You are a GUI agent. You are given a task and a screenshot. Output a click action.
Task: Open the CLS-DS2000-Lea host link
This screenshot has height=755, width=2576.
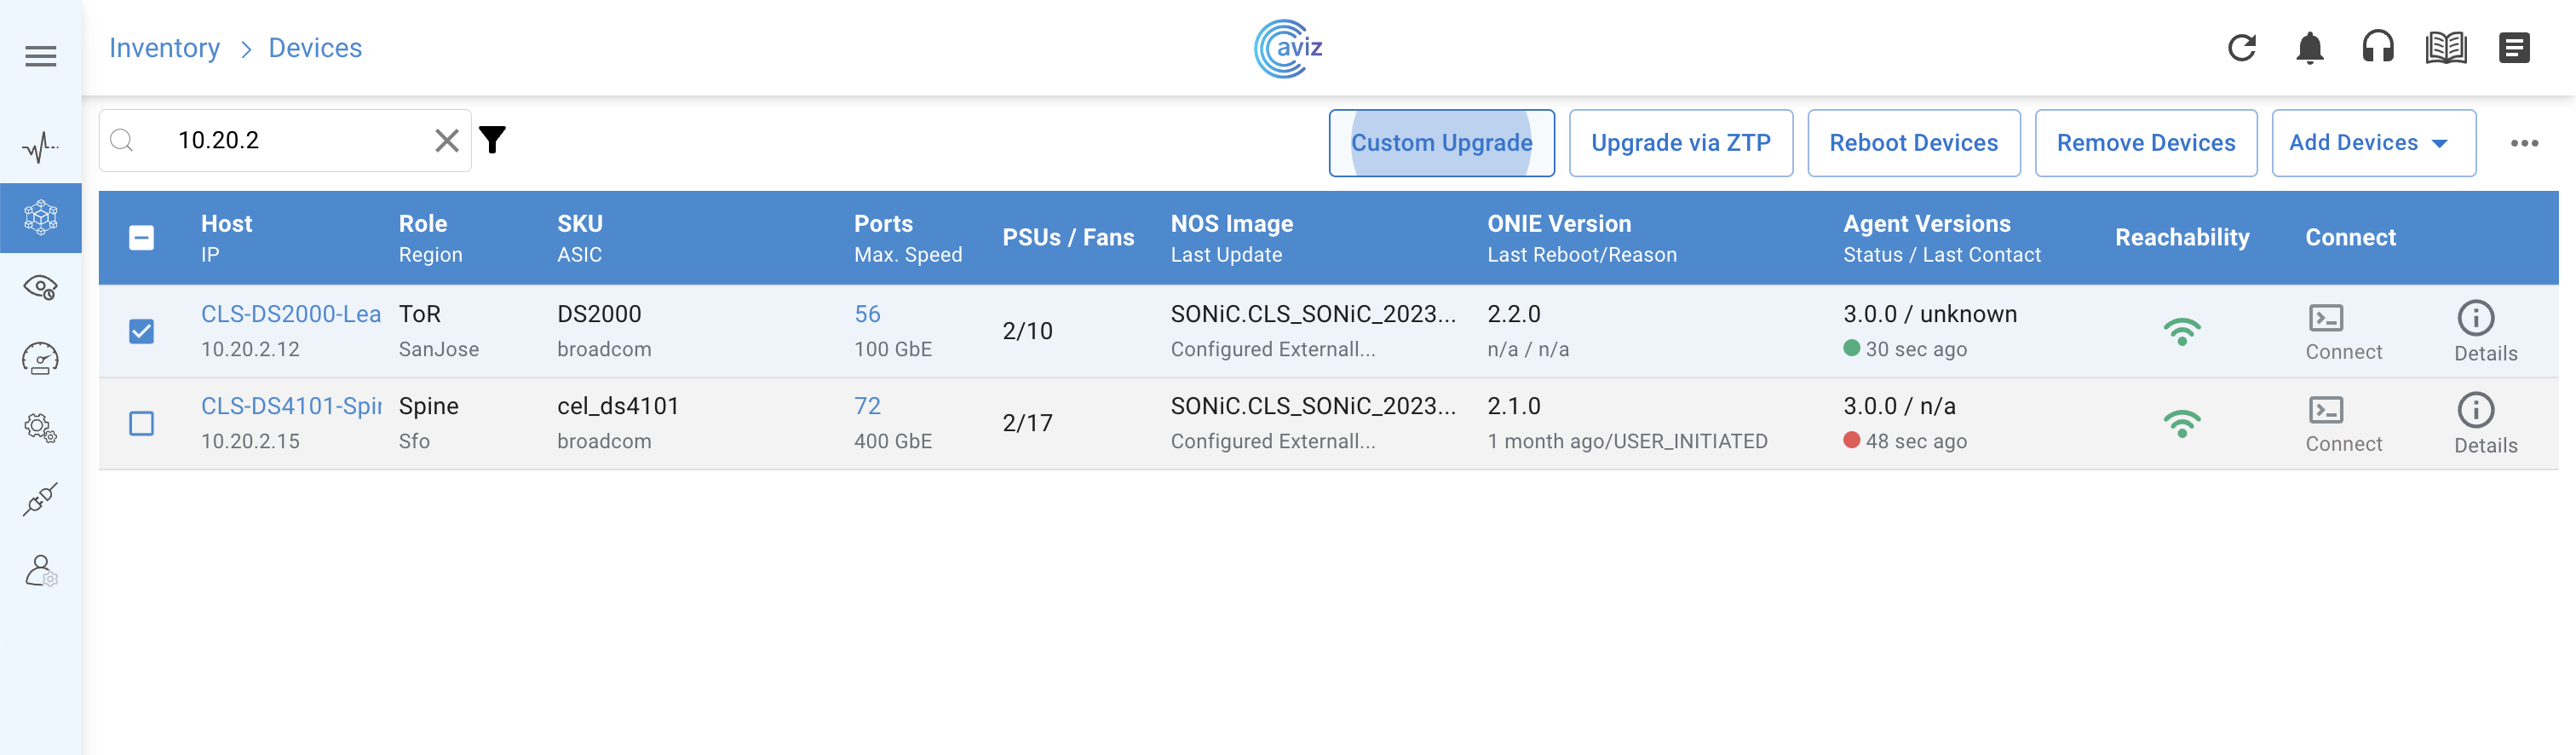tap(290, 314)
